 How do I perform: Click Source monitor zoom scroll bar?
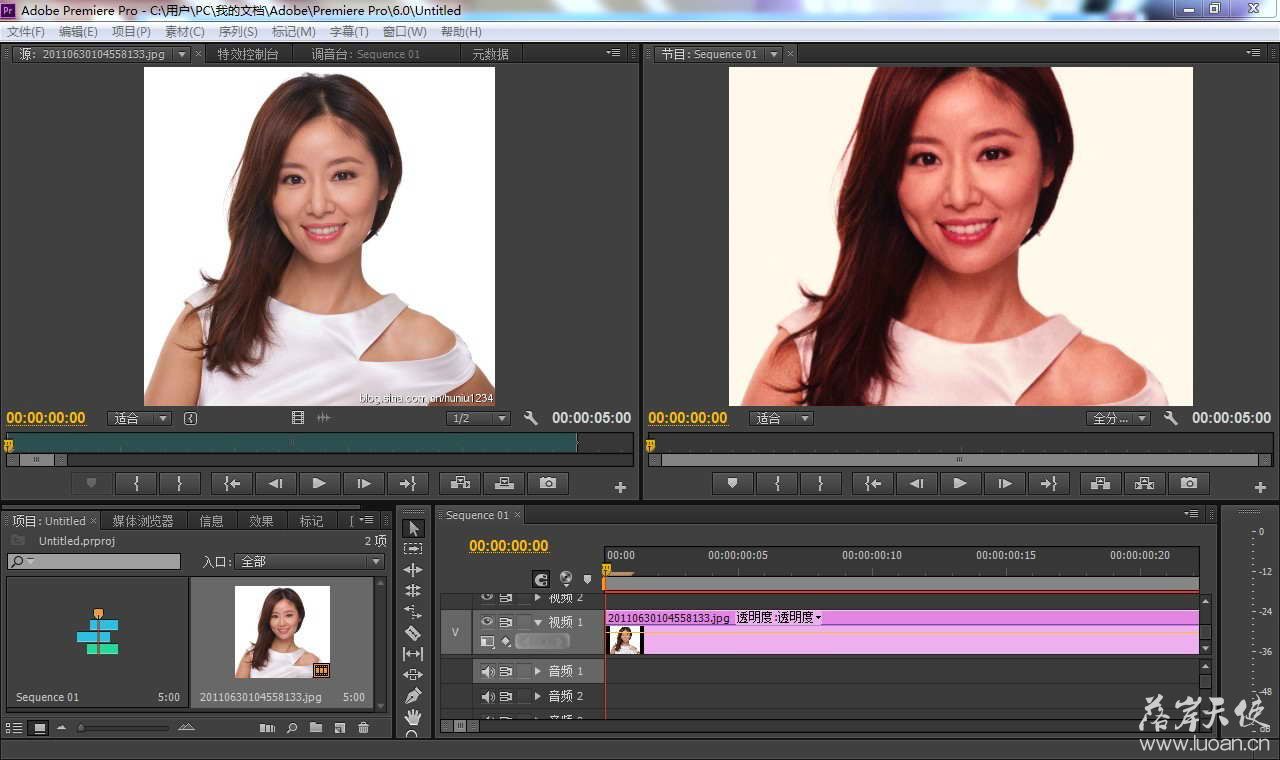point(37,460)
